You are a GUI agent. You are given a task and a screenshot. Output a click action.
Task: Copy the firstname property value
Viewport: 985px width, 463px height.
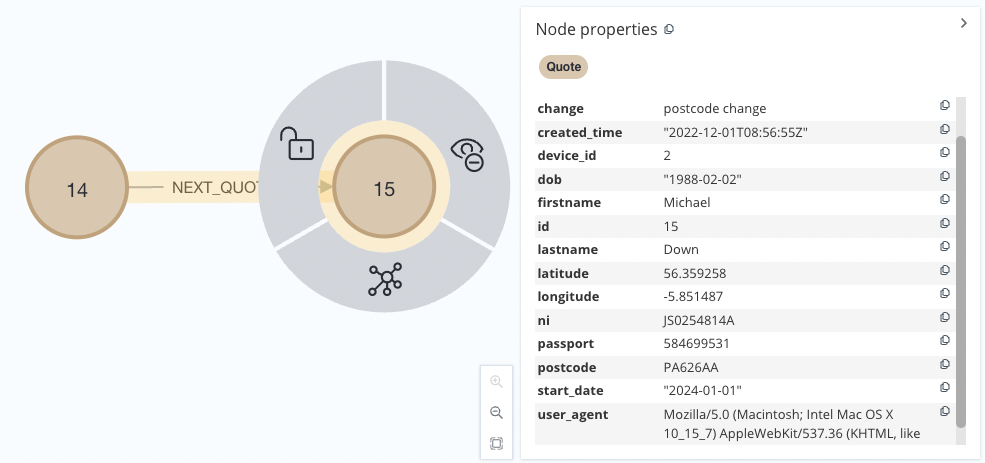click(944, 200)
